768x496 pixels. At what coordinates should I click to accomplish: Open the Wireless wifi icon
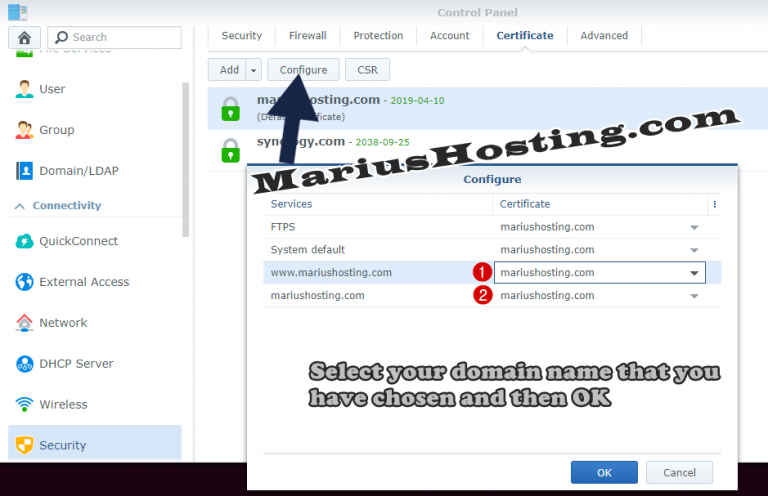pyautogui.click(x=25, y=405)
